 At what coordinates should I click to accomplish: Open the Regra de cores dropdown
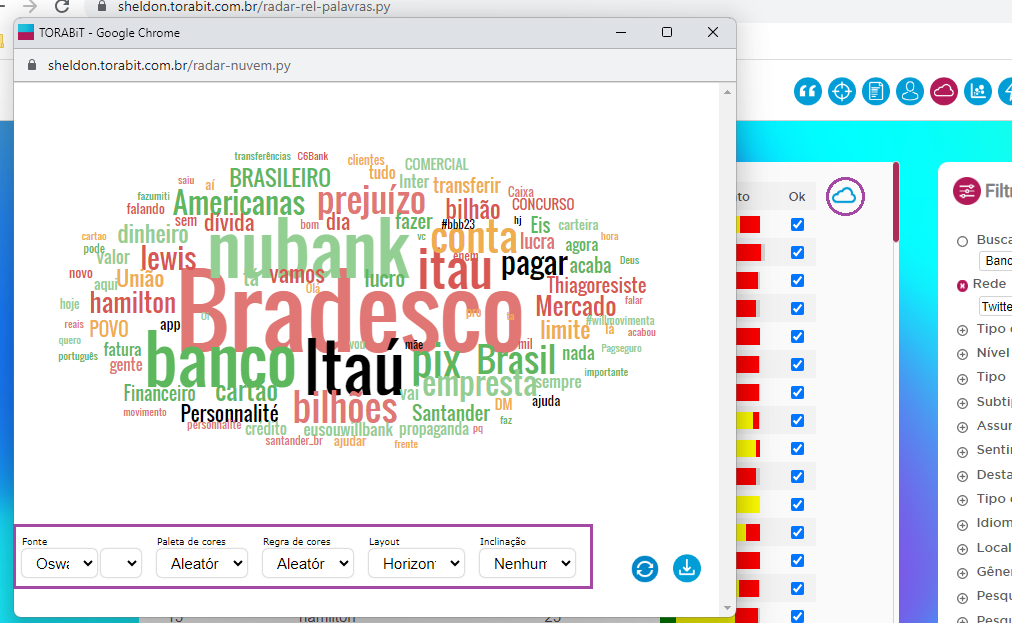tap(308, 564)
